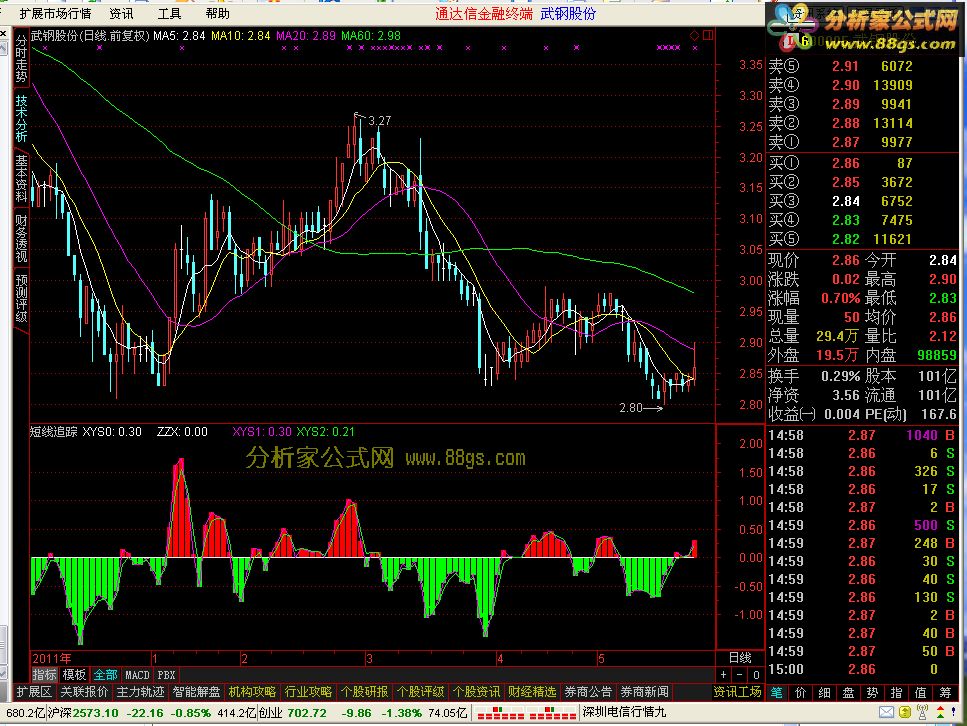Click the 日线 period selector

click(740, 658)
